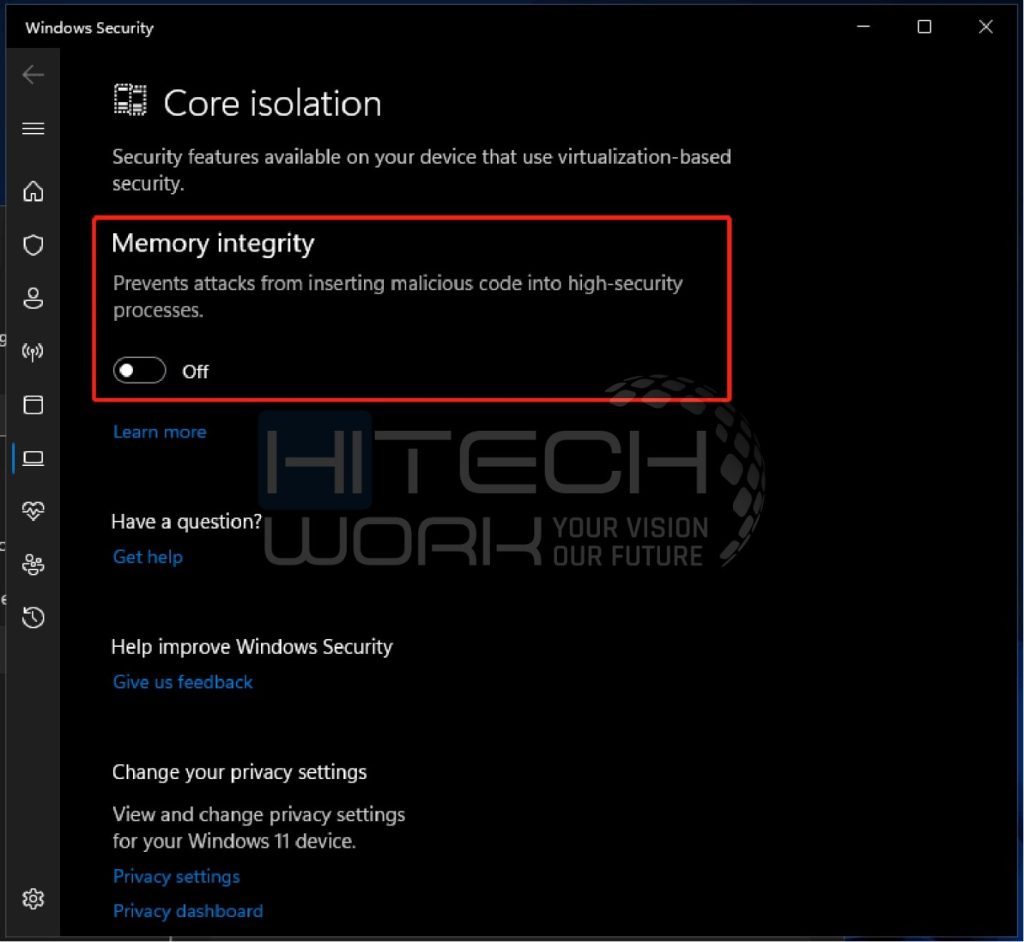Image resolution: width=1024 pixels, height=942 pixels.
Task: Open Firewall & network protection icon
Action: [33, 352]
